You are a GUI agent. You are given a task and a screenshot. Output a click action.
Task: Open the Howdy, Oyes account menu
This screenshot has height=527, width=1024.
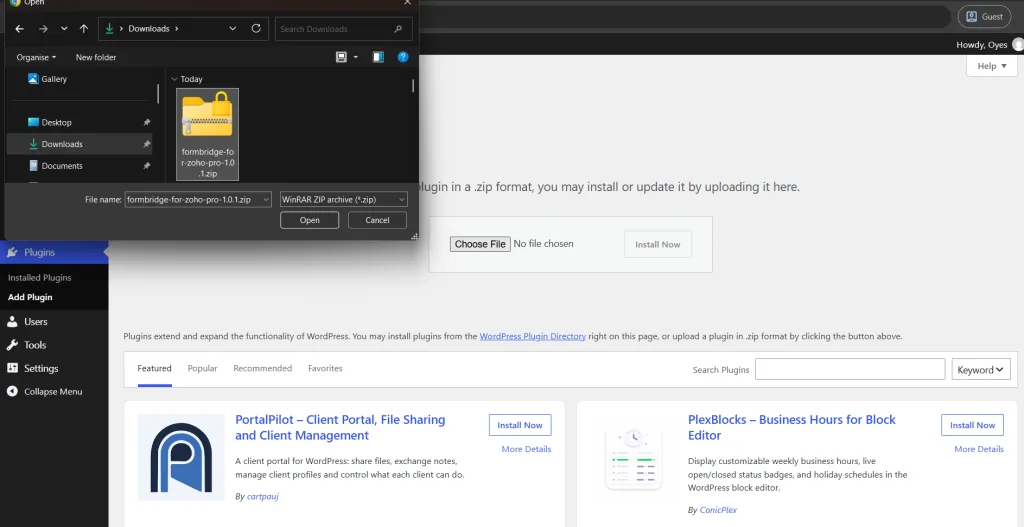coord(987,45)
